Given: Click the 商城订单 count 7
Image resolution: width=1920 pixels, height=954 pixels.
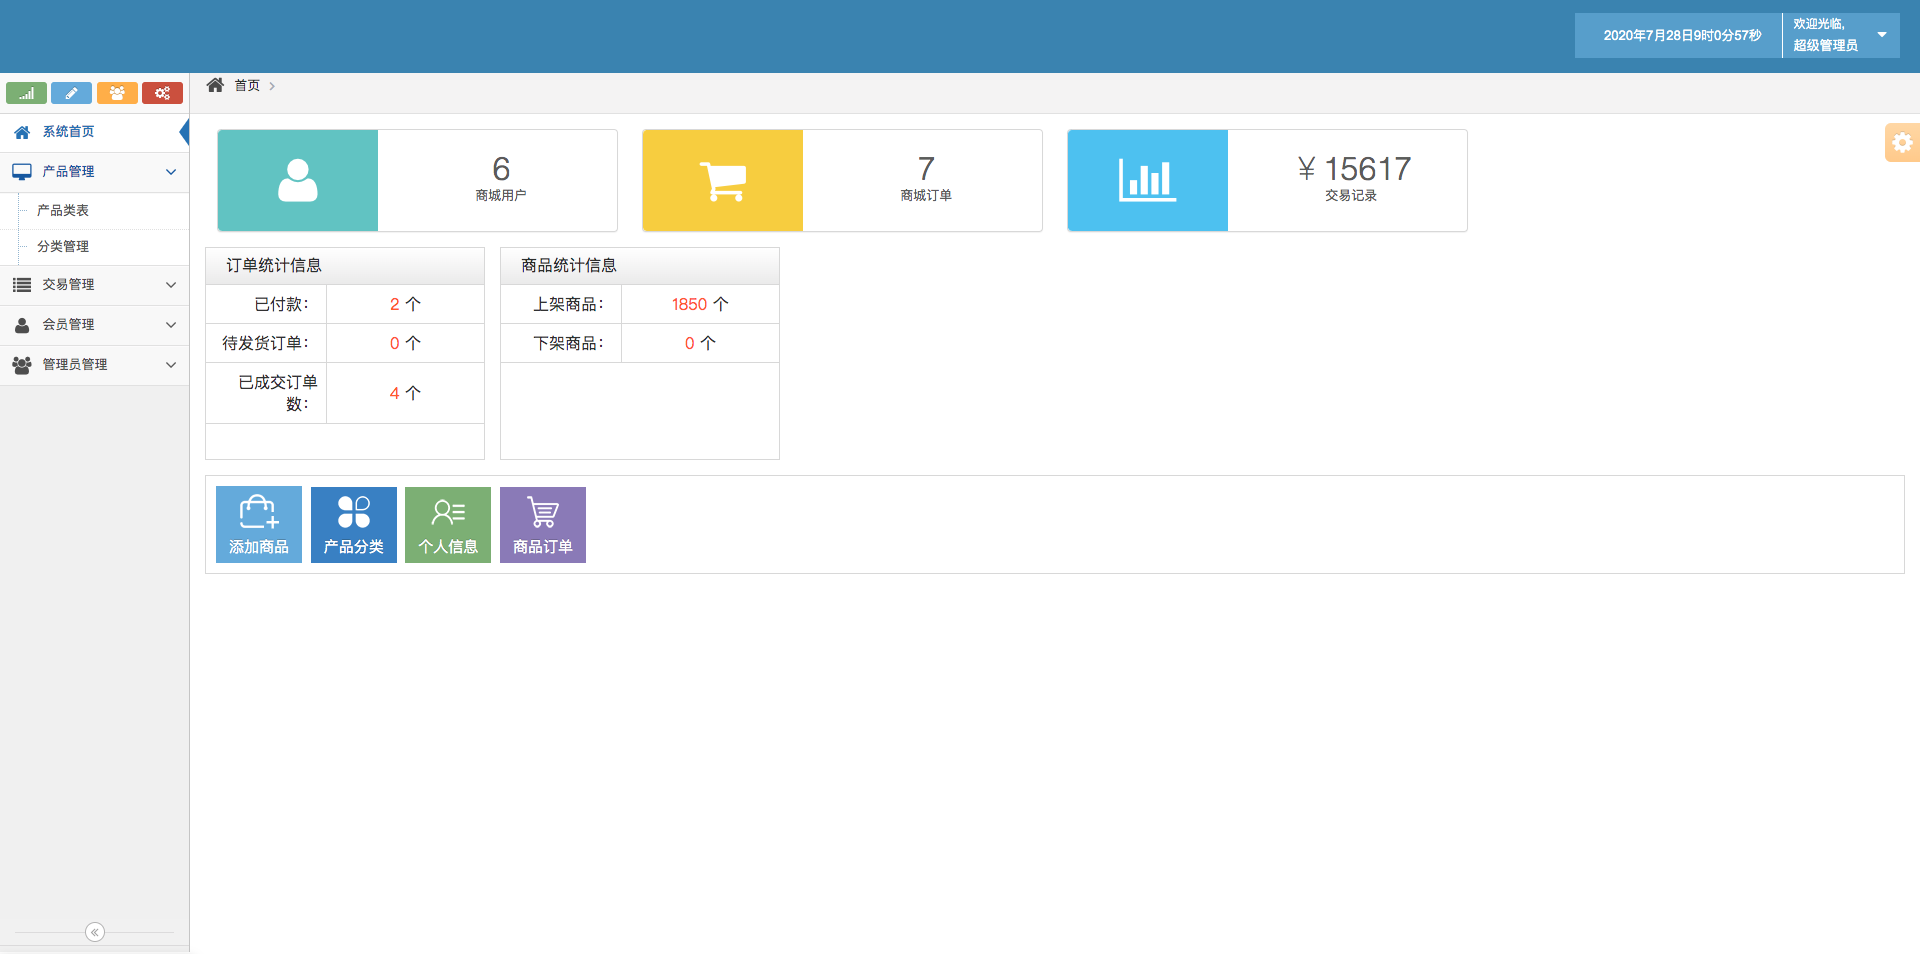Looking at the screenshot, I should 926,169.
